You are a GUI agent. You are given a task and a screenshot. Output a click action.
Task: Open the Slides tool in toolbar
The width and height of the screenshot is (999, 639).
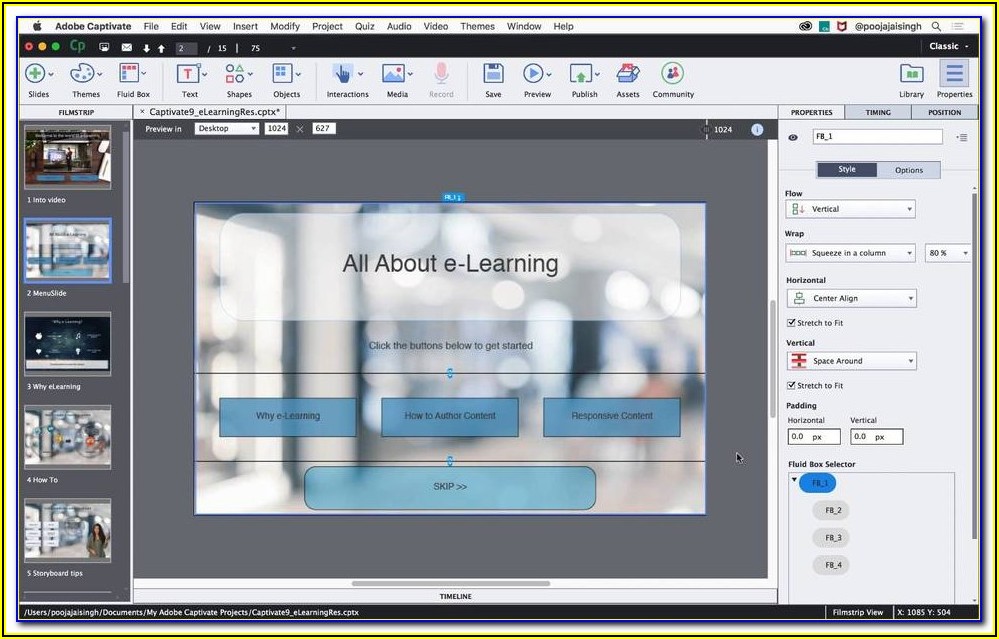tap(36, 74)
